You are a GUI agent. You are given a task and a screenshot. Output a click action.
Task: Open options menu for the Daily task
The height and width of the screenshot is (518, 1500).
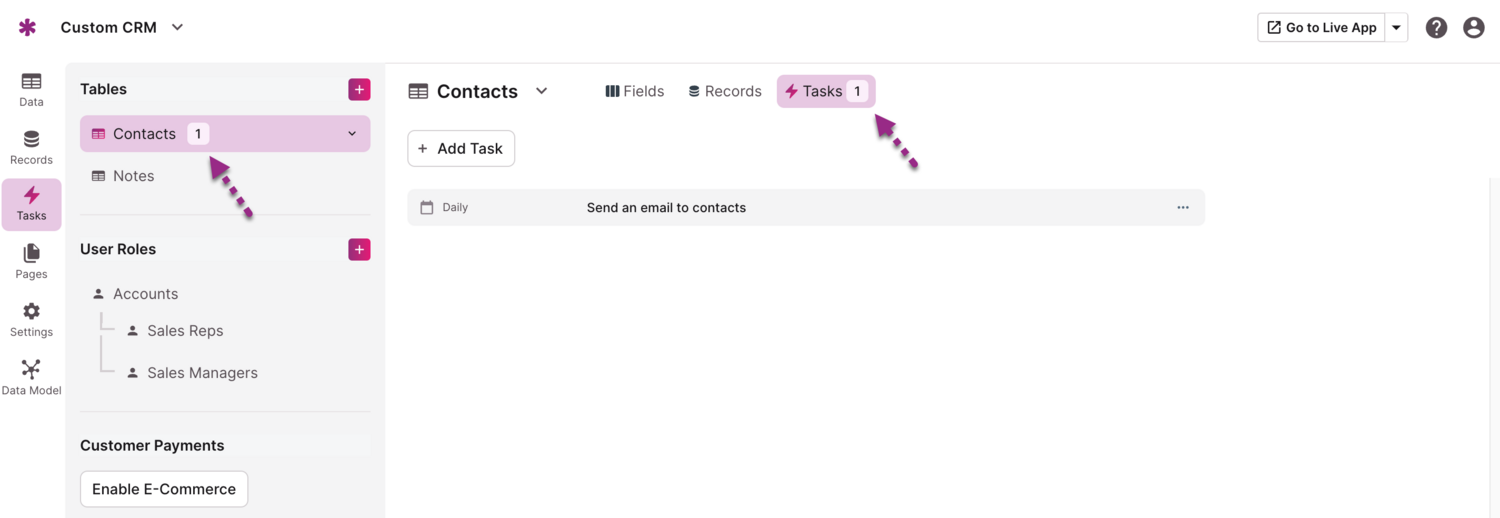click(x=1183, y=208)
